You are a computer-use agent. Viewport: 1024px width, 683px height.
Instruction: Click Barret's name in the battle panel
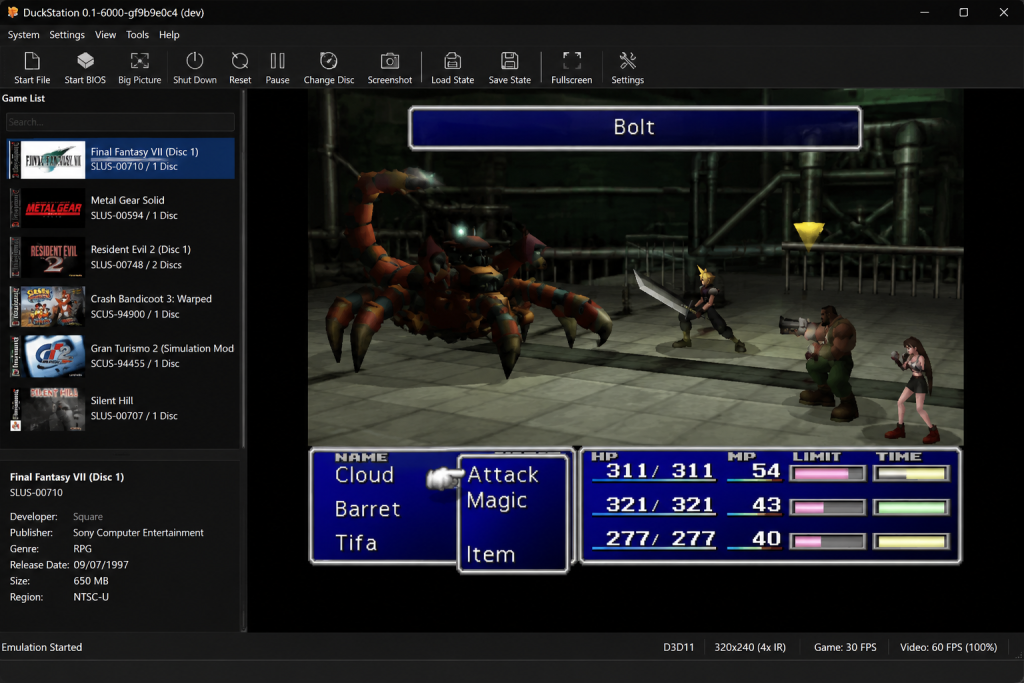tap(367, 509)
